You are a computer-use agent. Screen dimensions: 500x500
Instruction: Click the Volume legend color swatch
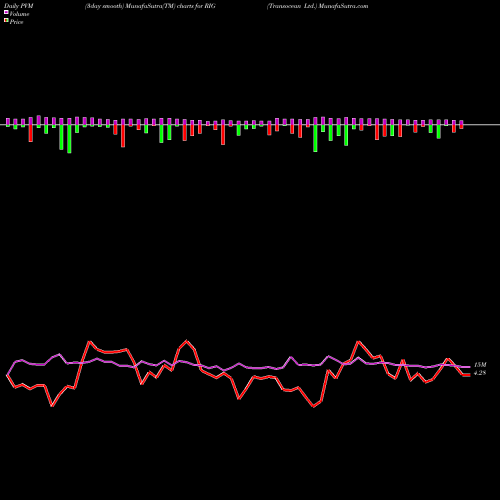pyautogui.click(x=6, y=13)
